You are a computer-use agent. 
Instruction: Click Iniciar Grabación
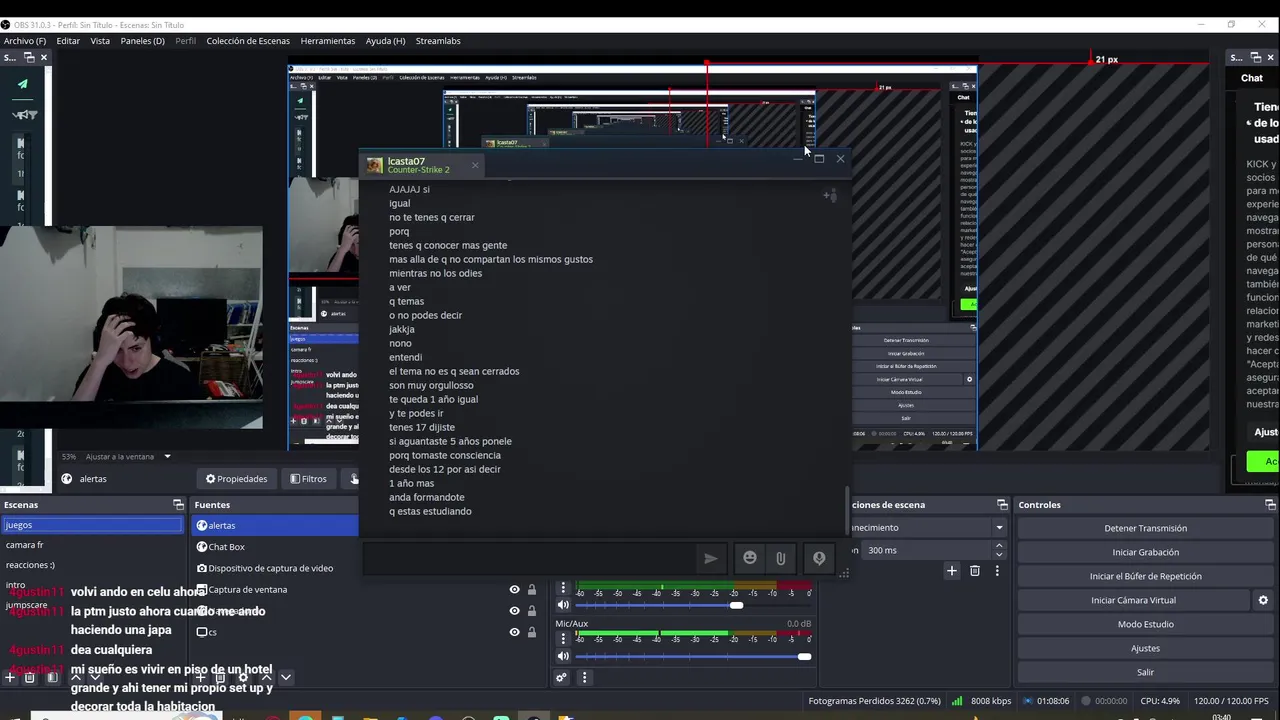[1146, 552]
